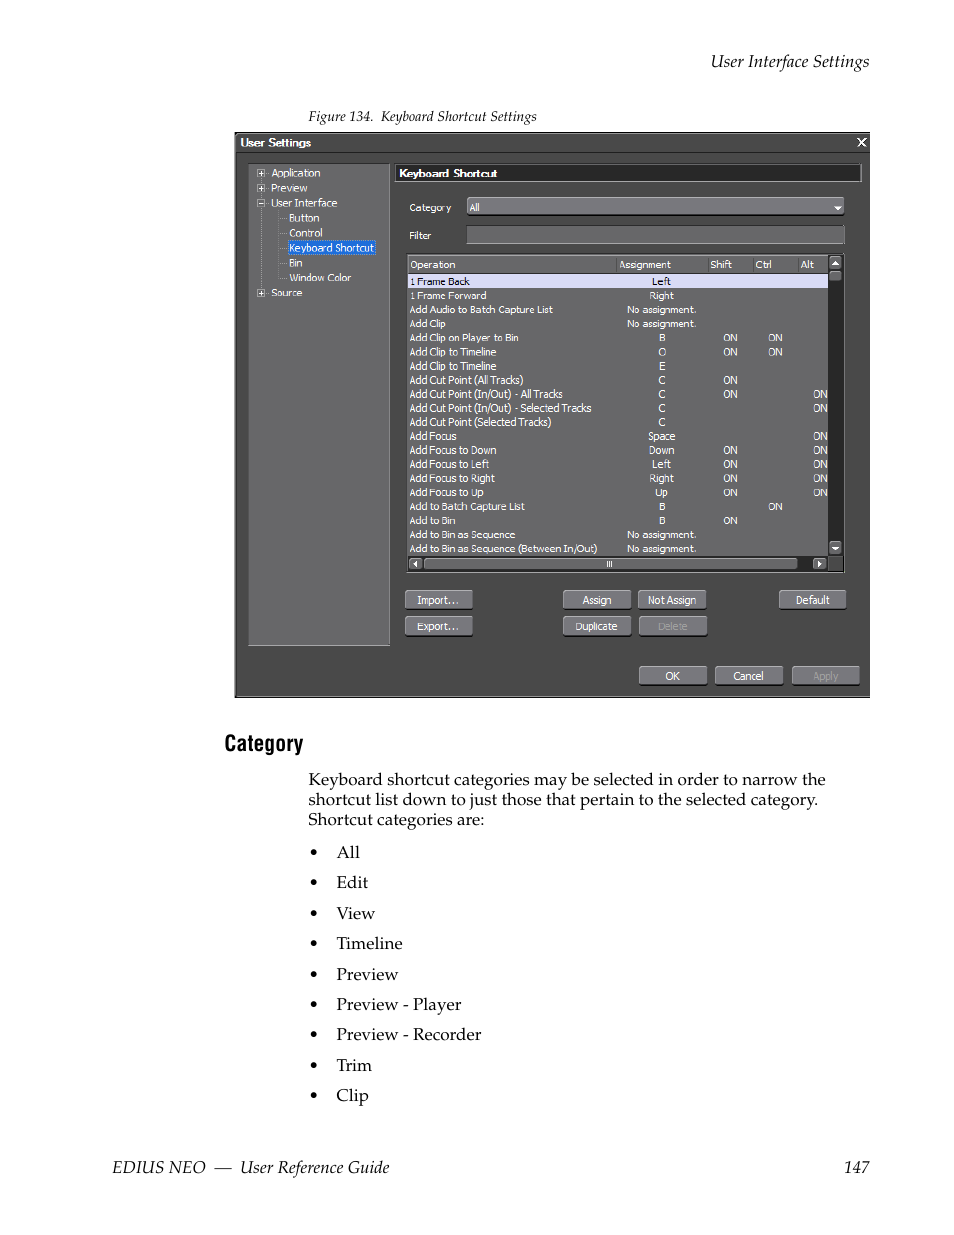Click the Ctrl column header
Image resolution: width=954 pixels, height=1235 pixels.
[774, 265]
